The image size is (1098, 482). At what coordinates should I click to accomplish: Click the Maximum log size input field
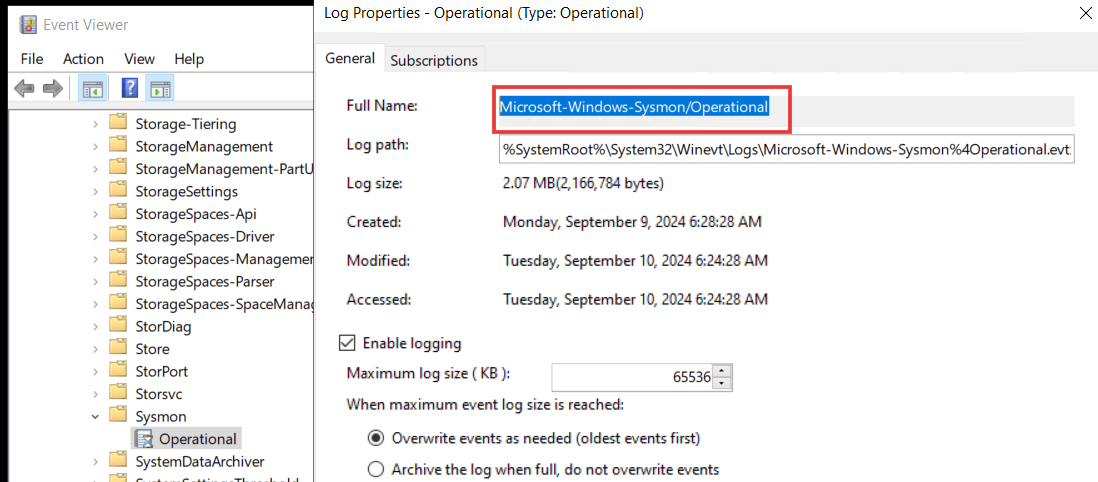(x=632, y=378)
